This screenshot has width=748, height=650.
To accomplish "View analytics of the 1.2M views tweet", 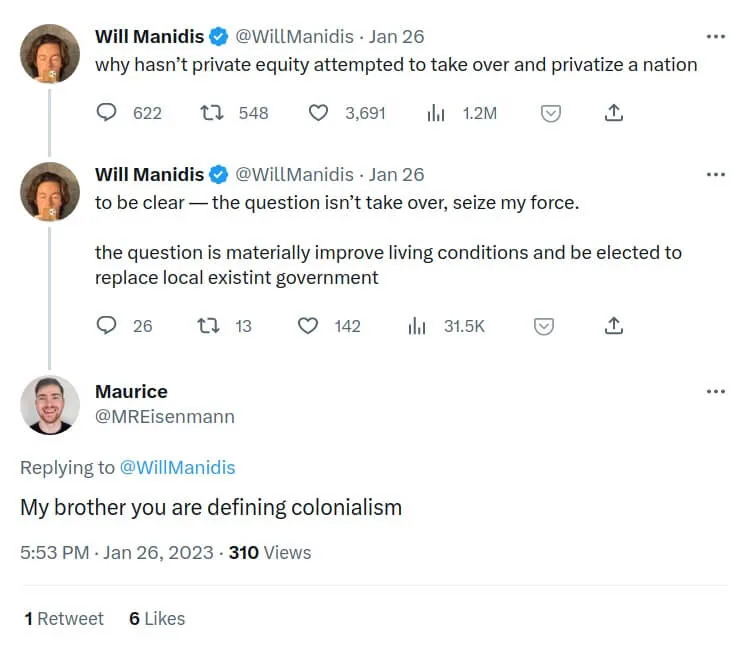I will [435, 113].
